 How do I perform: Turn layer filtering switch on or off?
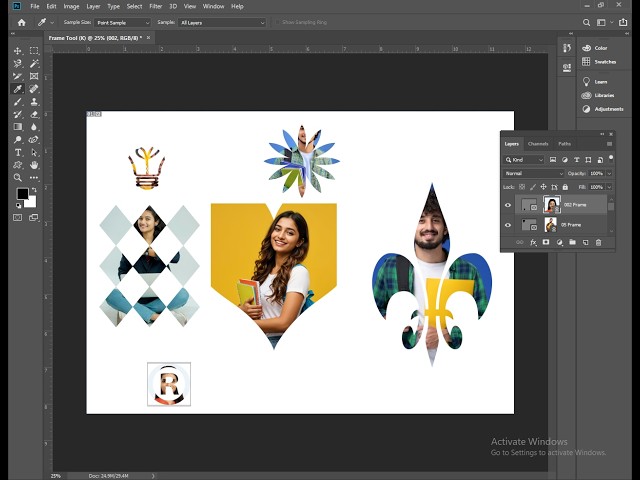611,158
